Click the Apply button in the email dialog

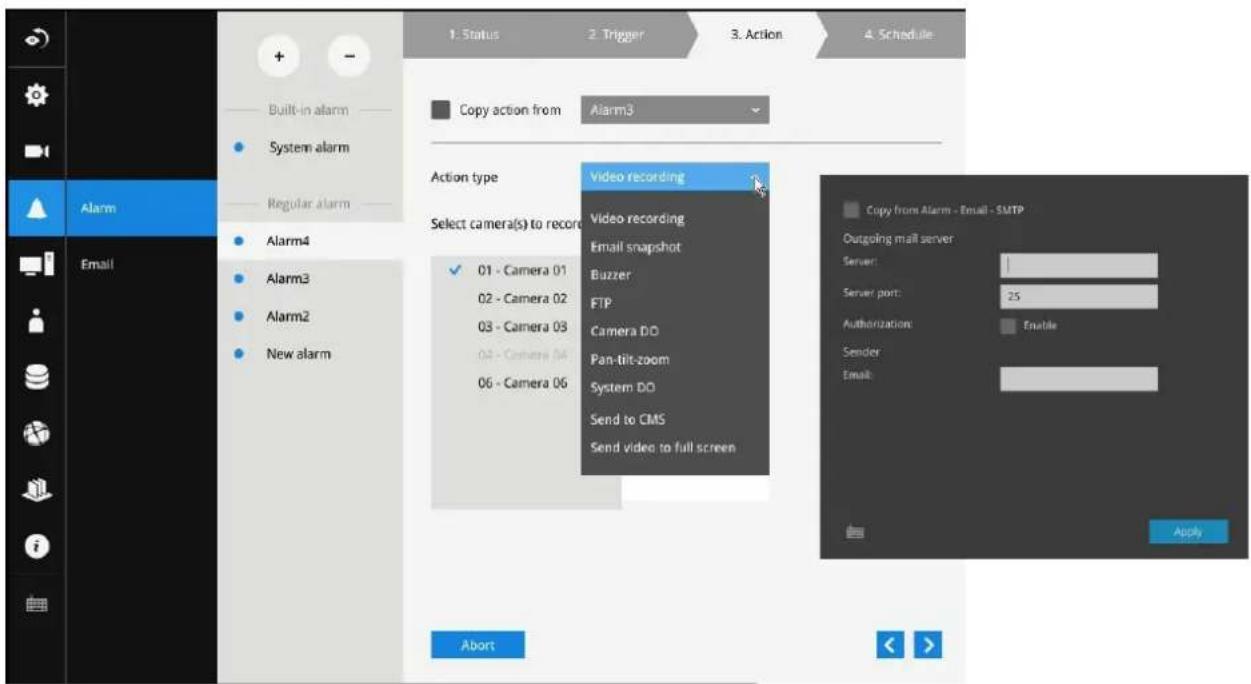(1187, 532)
